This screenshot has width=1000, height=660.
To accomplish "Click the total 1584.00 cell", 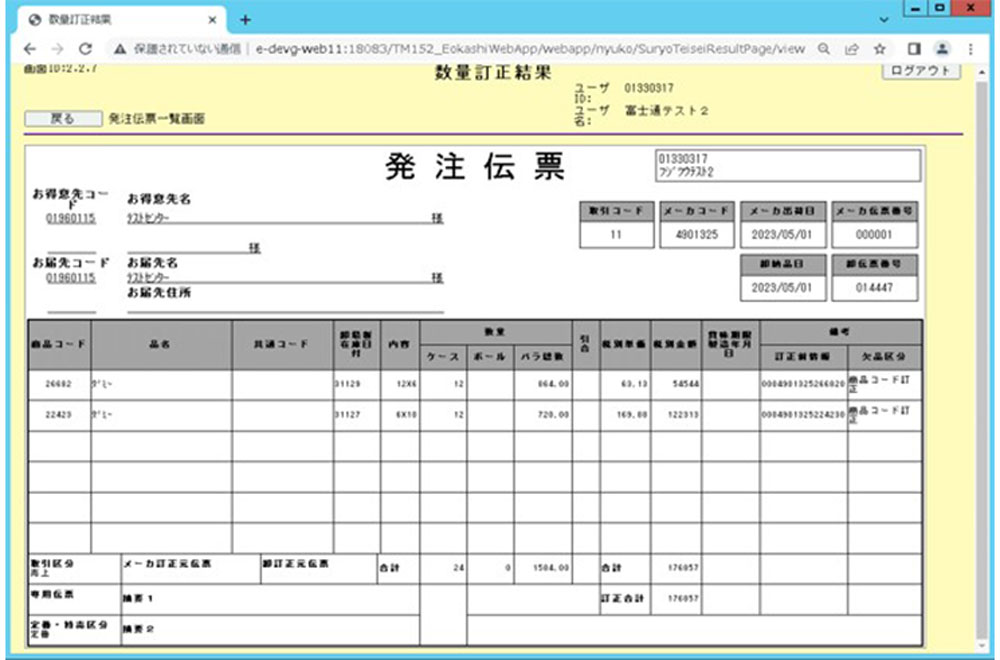I will (x=543, y=568).
